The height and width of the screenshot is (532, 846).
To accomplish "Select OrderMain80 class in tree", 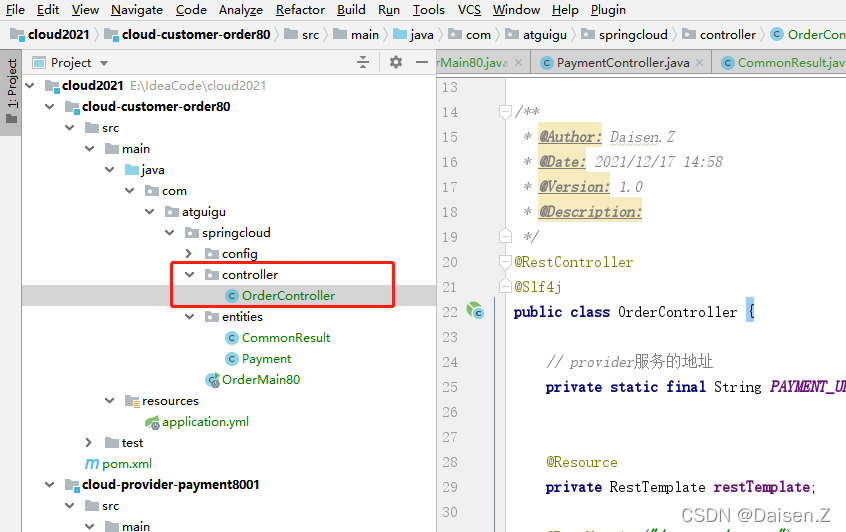I will tap(261, 380).
